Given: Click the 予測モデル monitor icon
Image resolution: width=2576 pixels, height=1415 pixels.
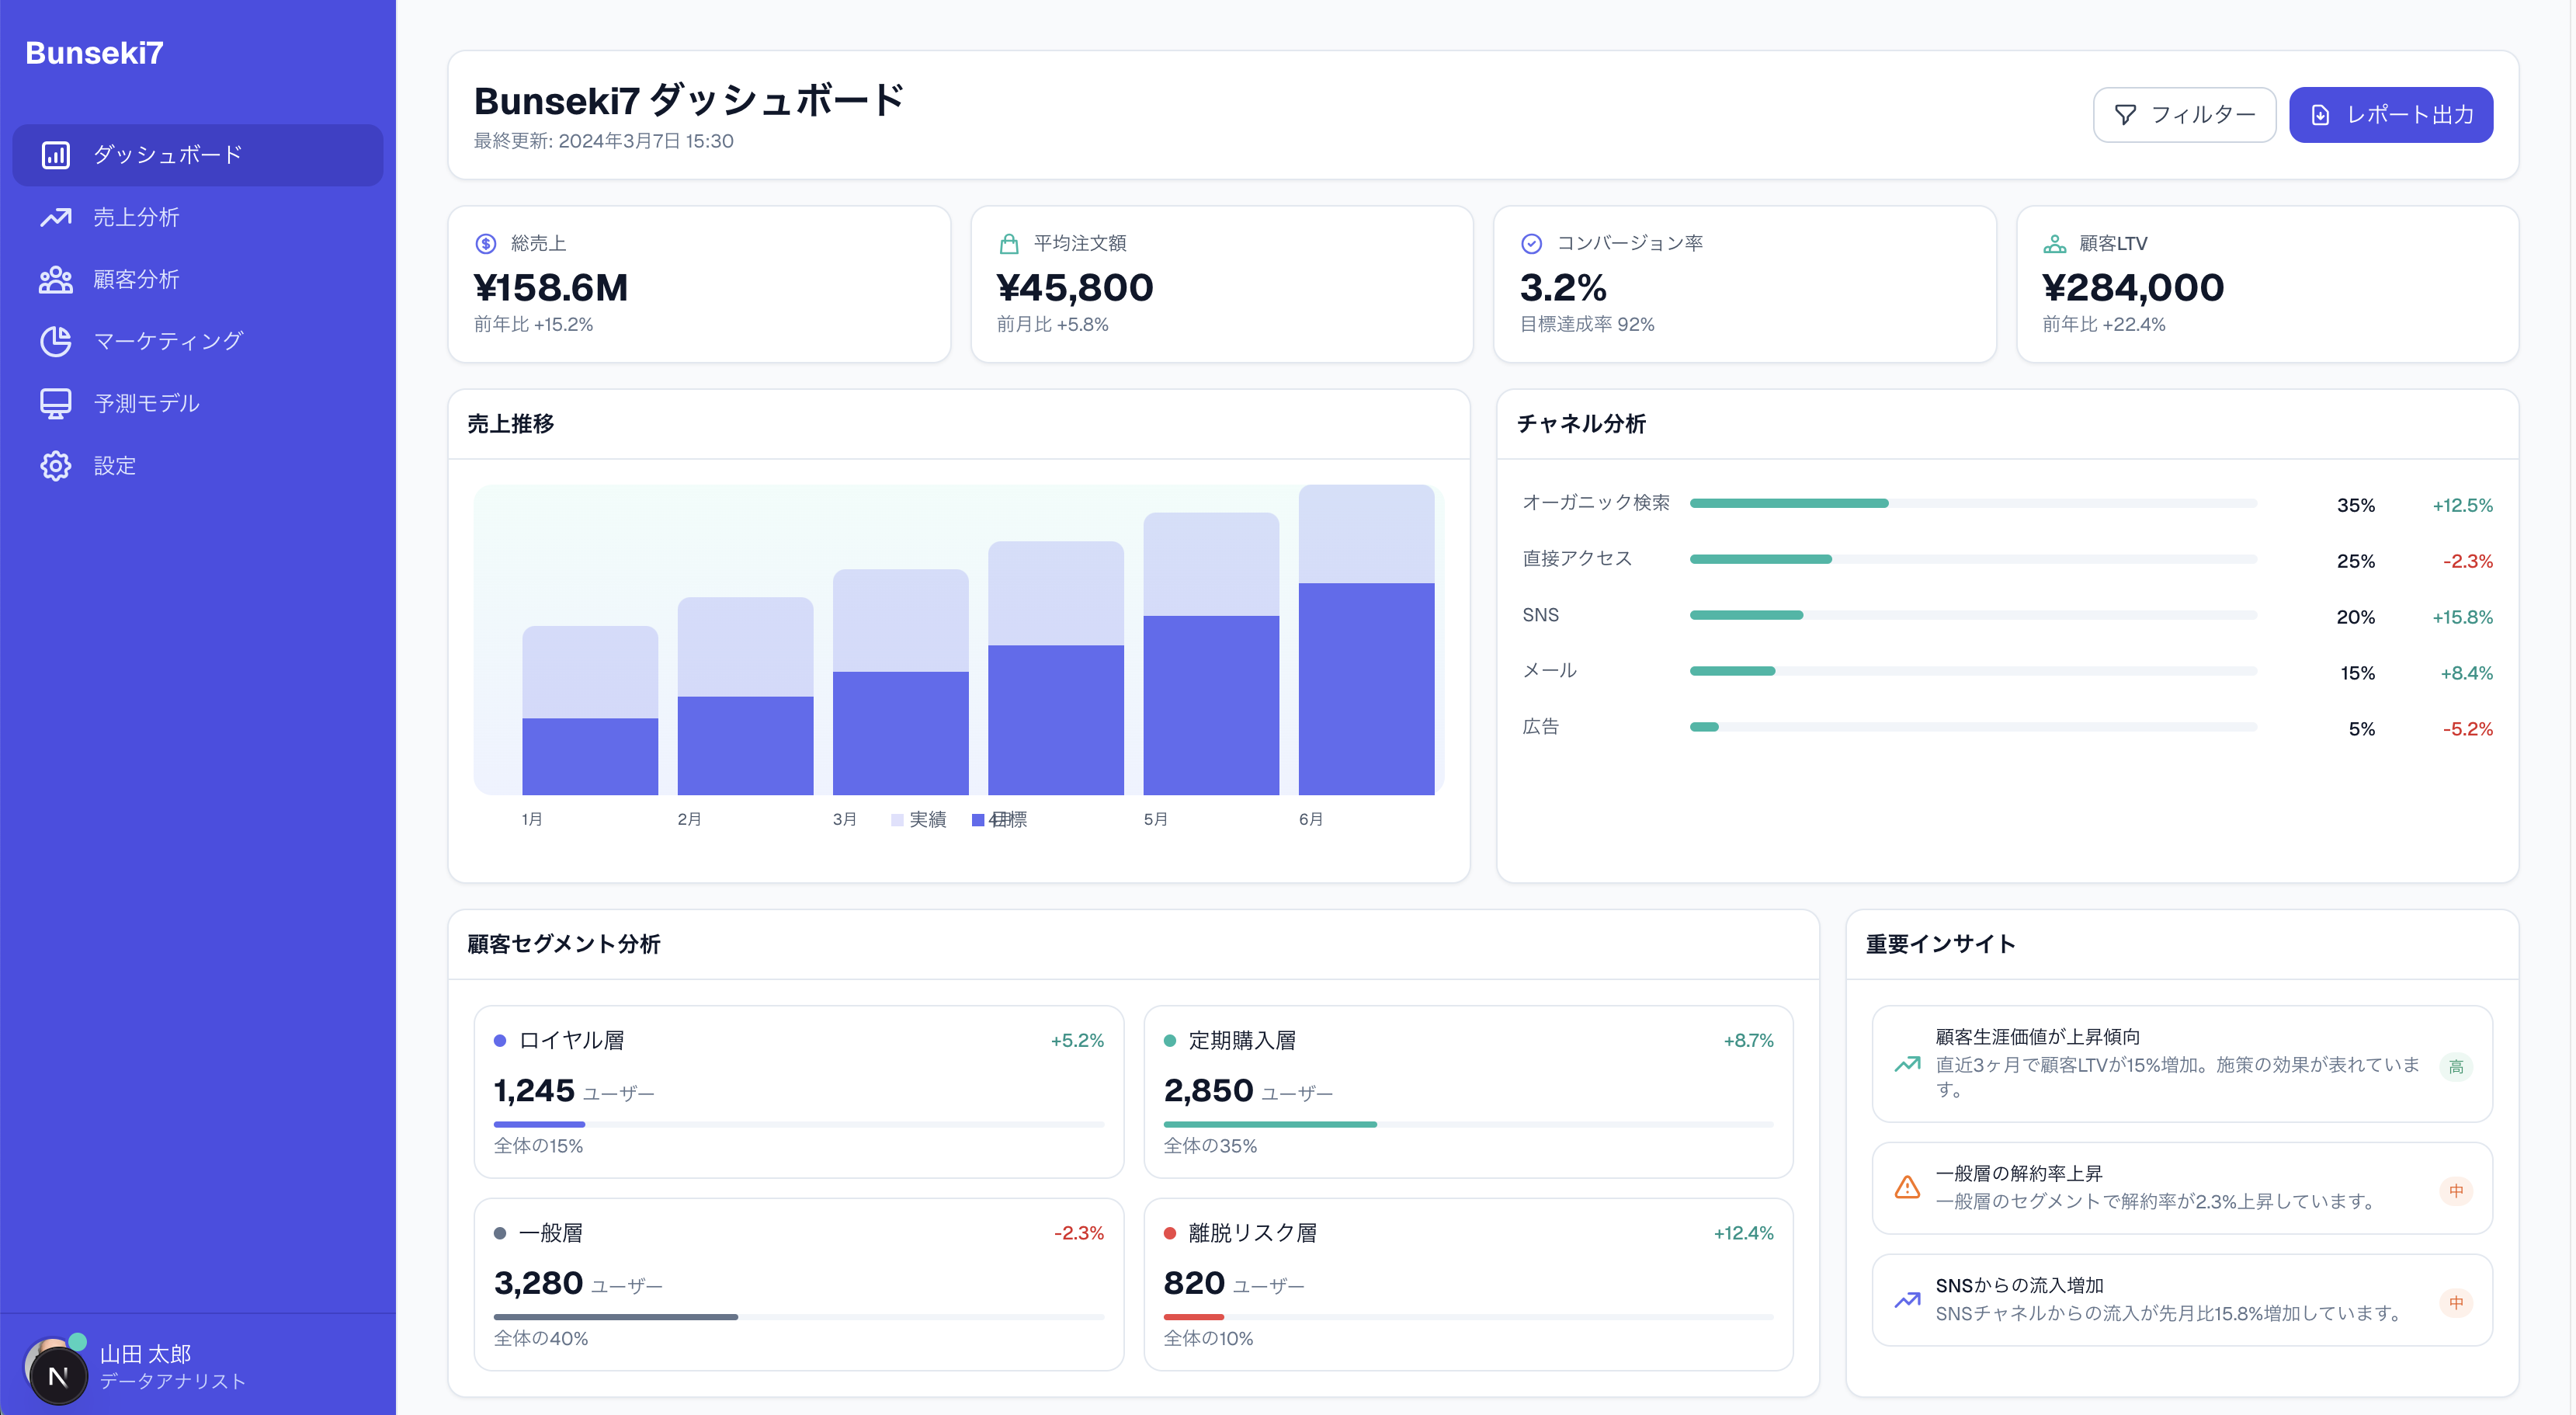Looking at the screenshot, I should coord(56,403).
